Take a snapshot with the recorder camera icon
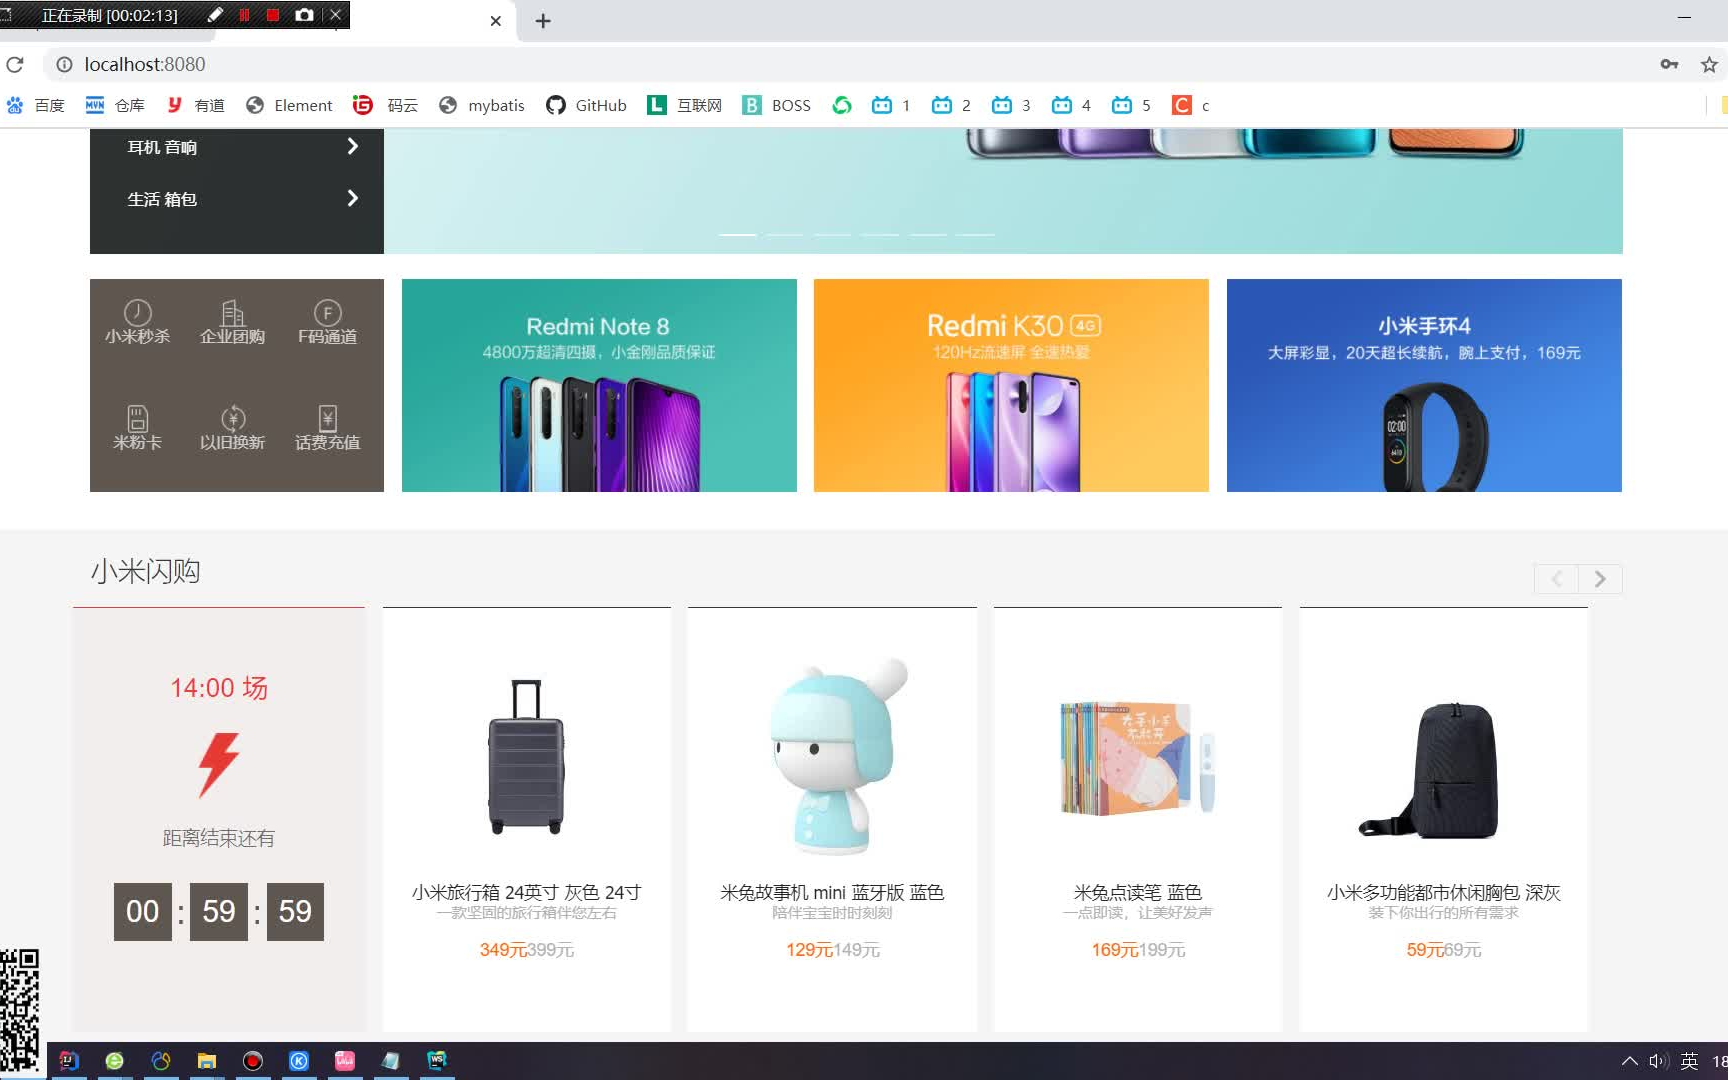The height and width of the screenshot is (1080, 1728). [x=304, y=15]
